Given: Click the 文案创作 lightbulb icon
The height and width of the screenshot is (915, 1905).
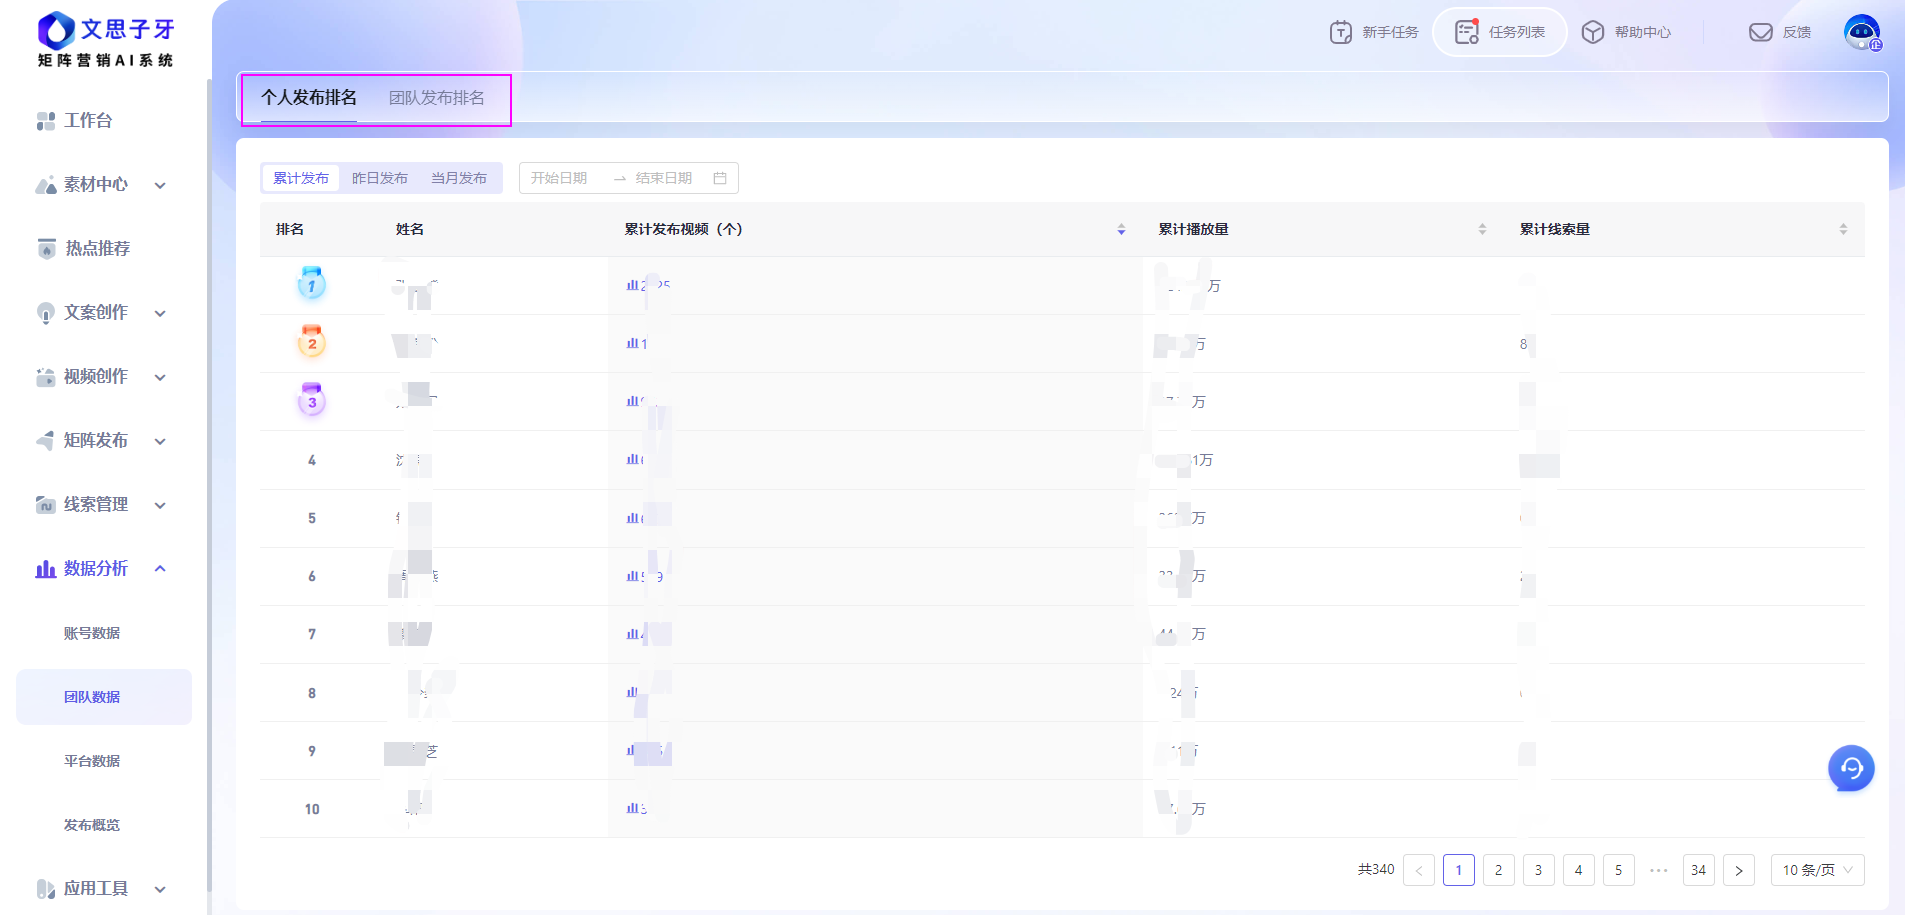Looking at the screenshot, I should coord(46,313).
